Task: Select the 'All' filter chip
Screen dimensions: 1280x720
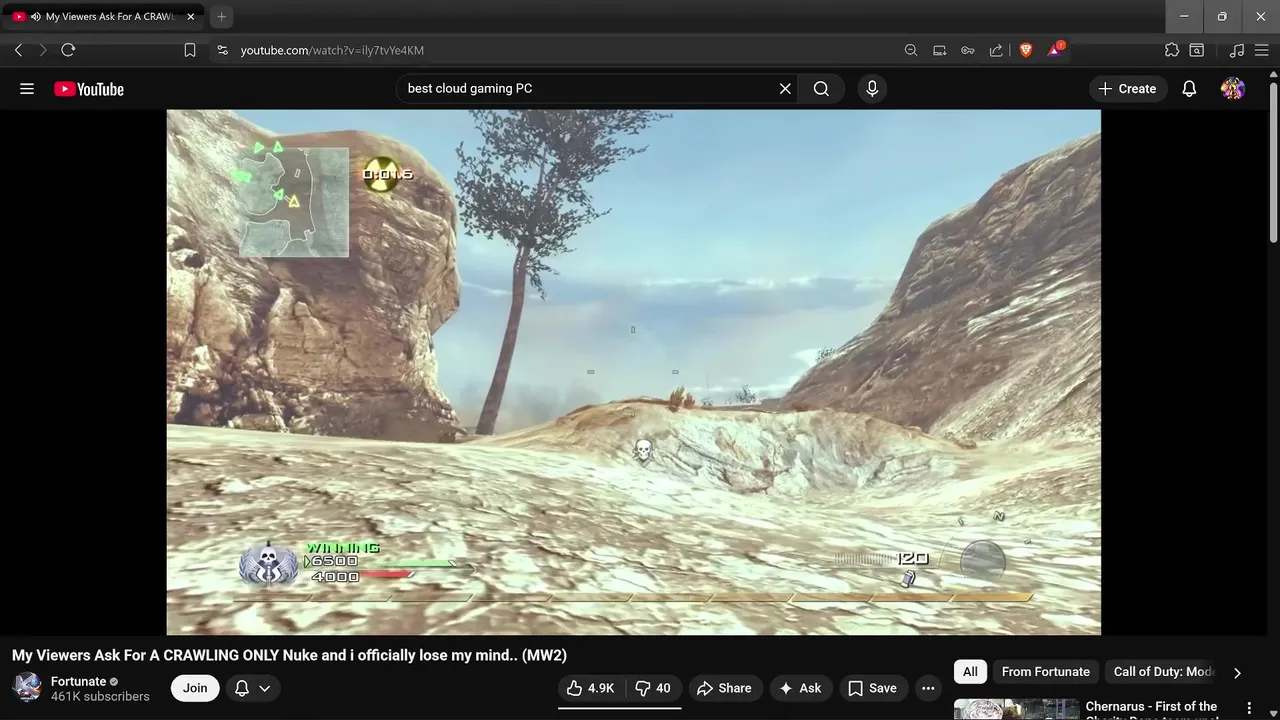Action: [970, 672]
